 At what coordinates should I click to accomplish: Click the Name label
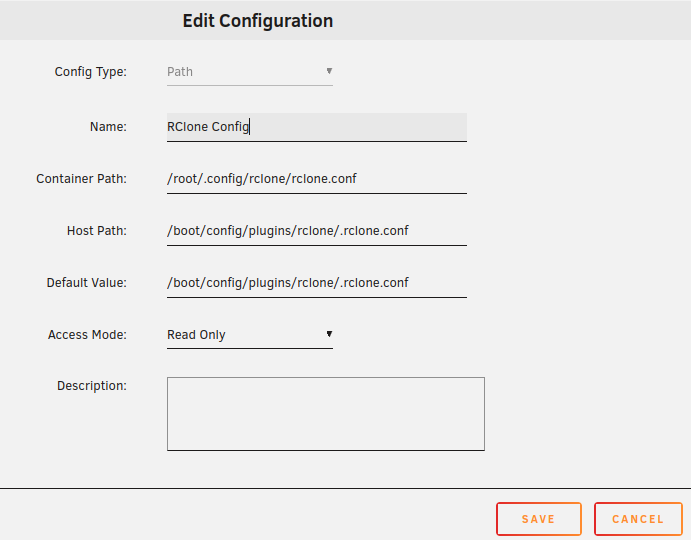(x=108, y=127)
